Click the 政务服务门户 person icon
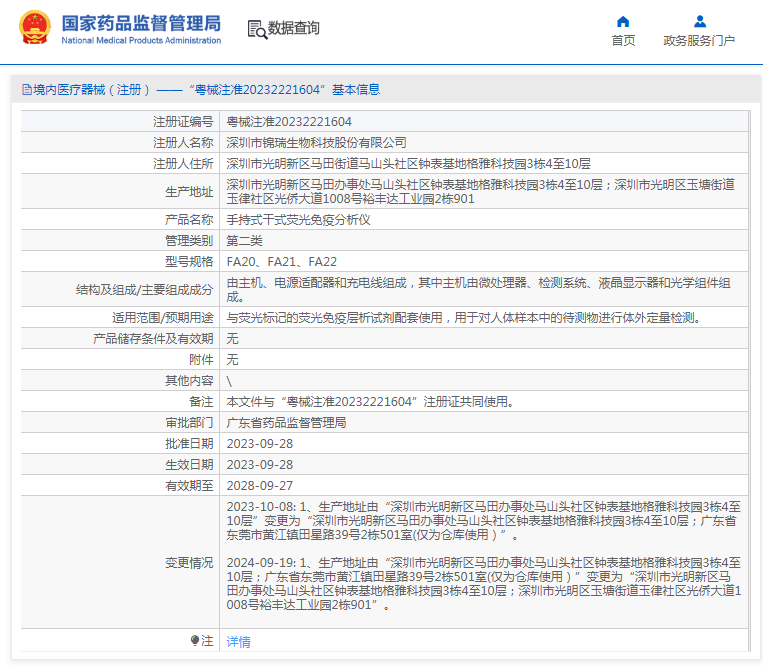 point(699,21)
